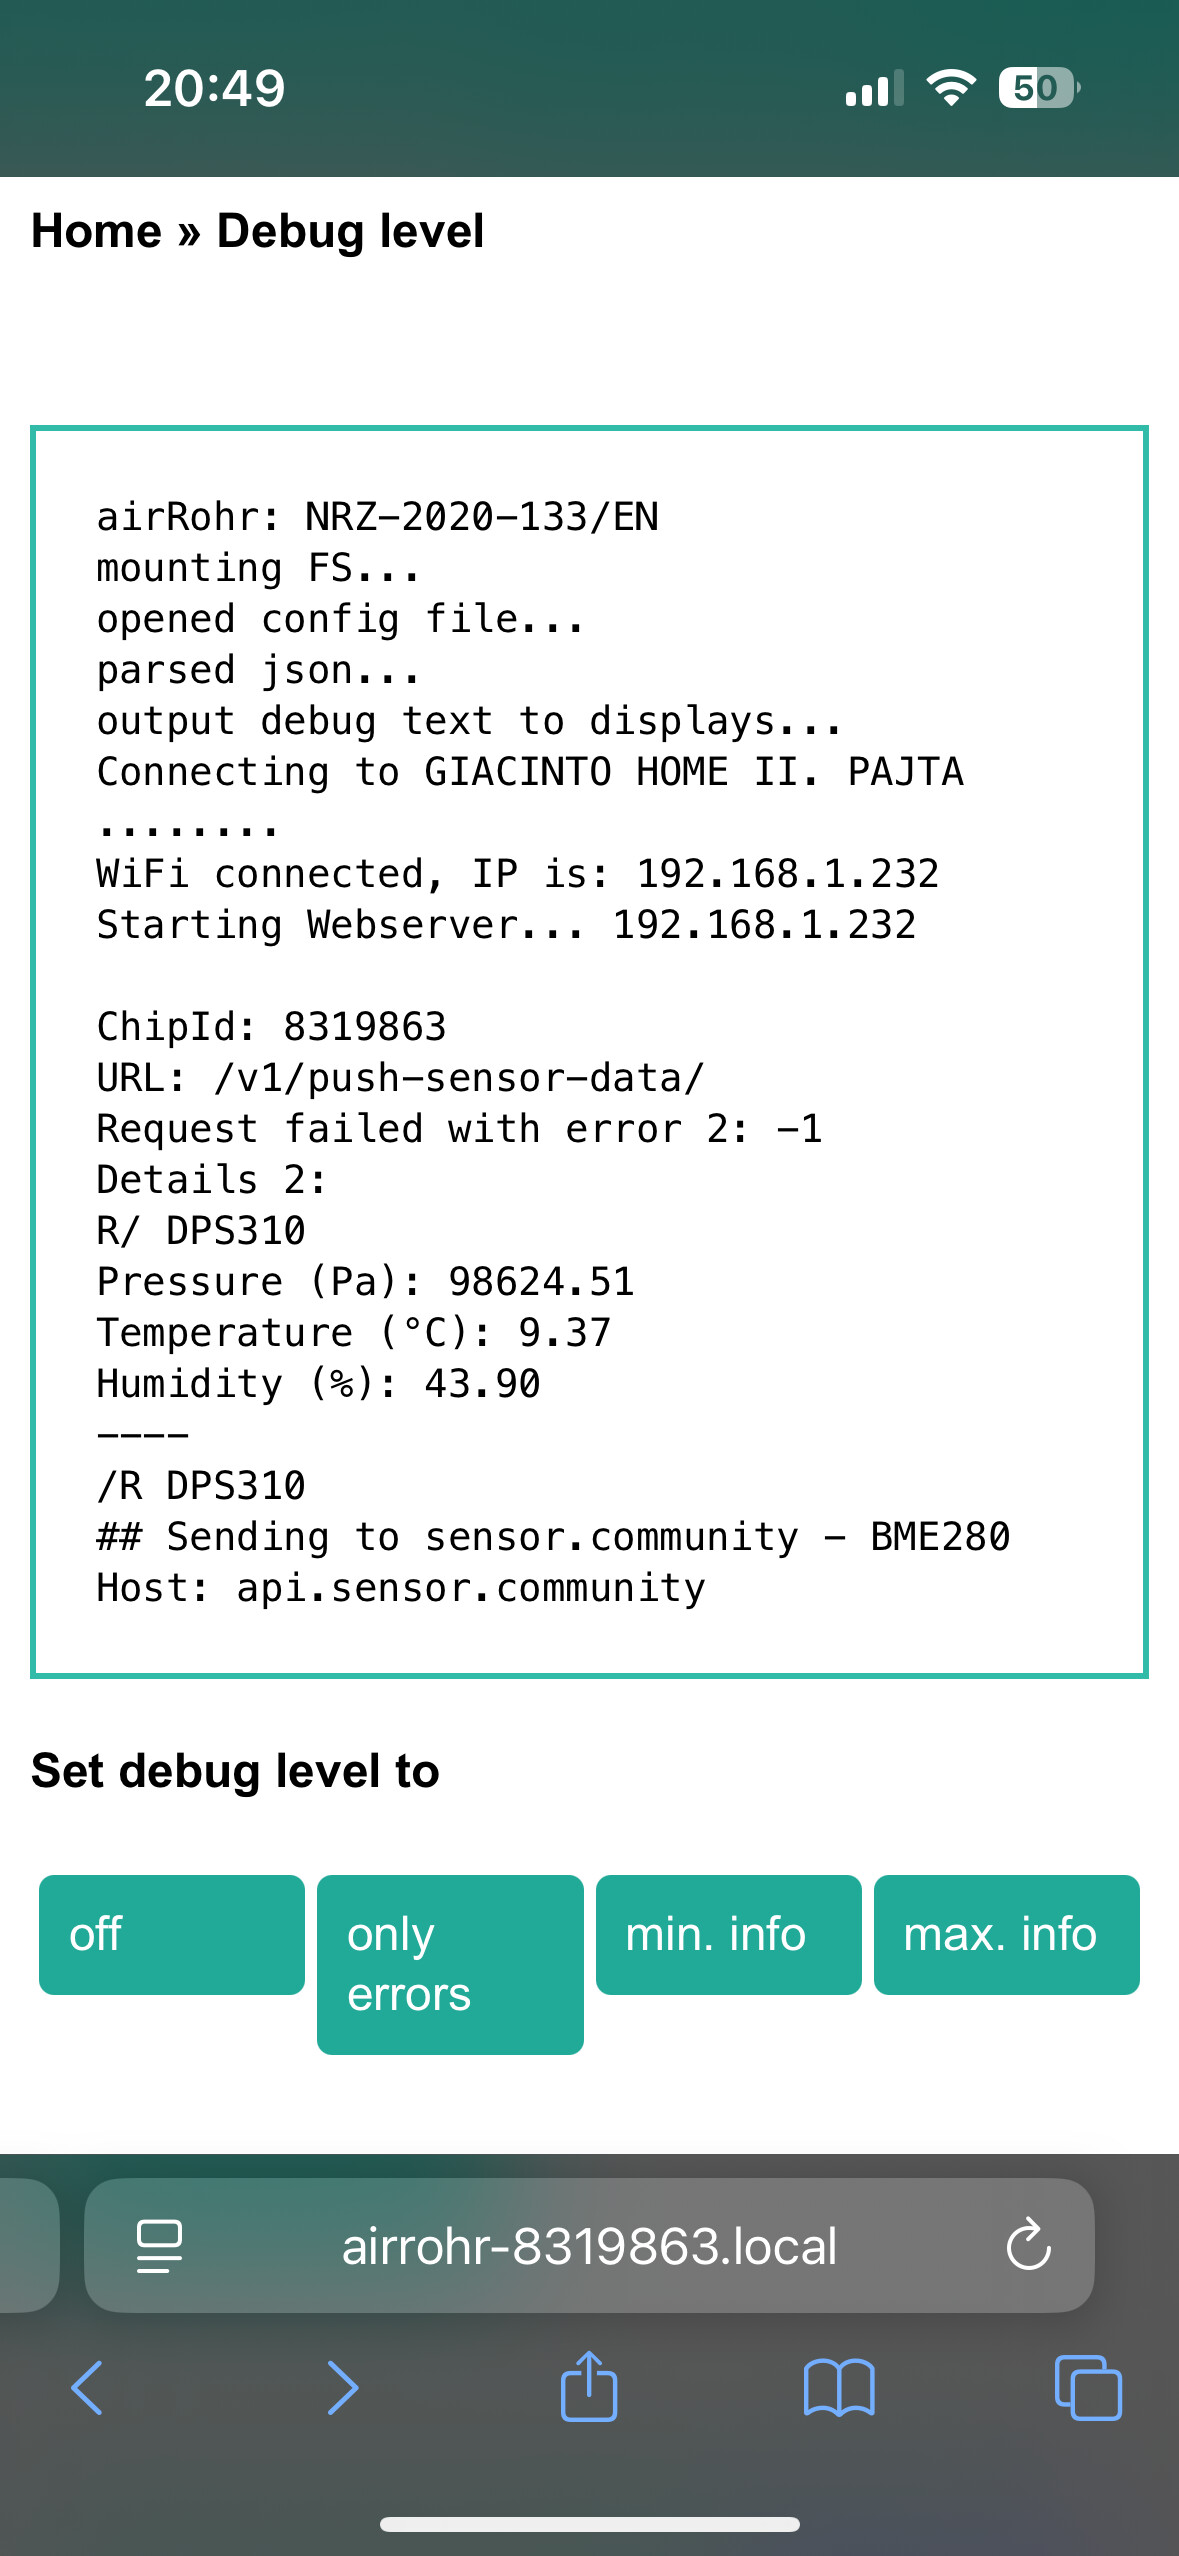Tap the battery indicator in status bar
The height and width of the screenshot is (2556, 1179).
[x=1039, y=88]
